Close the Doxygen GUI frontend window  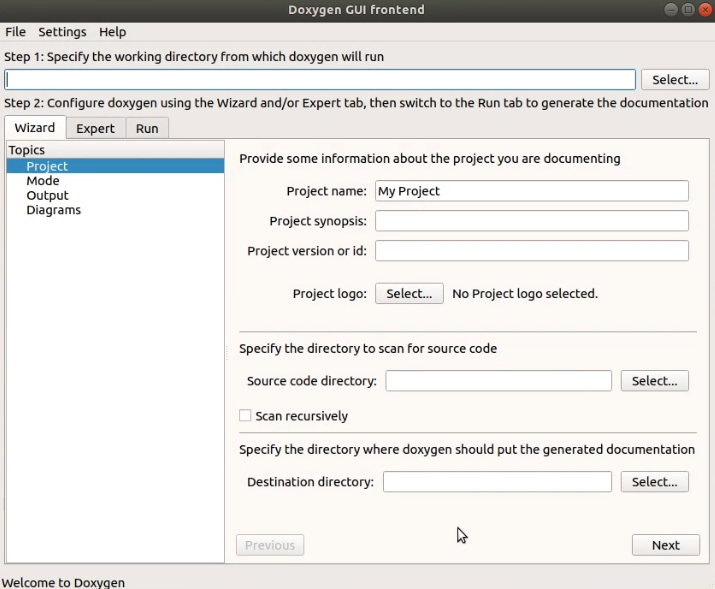tap(704, 10)
